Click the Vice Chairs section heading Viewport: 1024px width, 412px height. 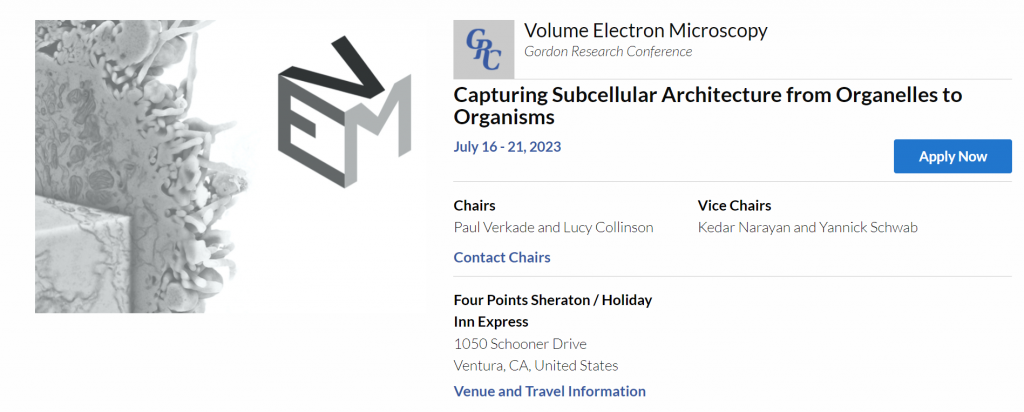point(734,205)
